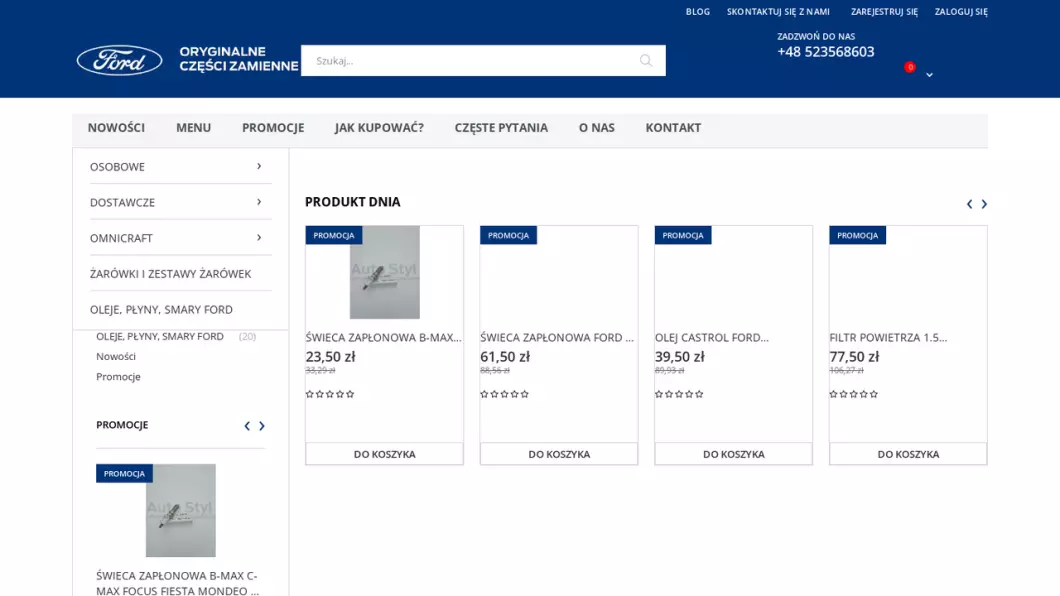
Task: Rate Filtr powietrza stars
Action: coord(854,394)
